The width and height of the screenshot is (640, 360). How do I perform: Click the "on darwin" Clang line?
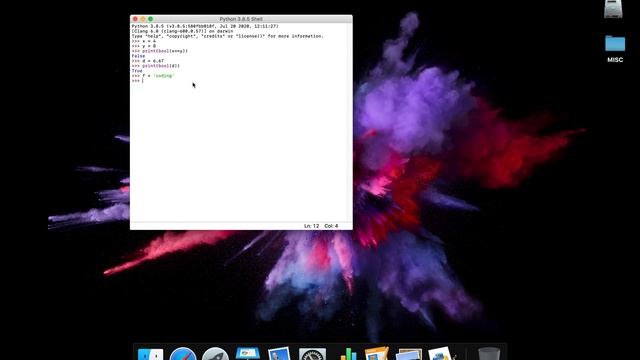click(x=182, y=31)
